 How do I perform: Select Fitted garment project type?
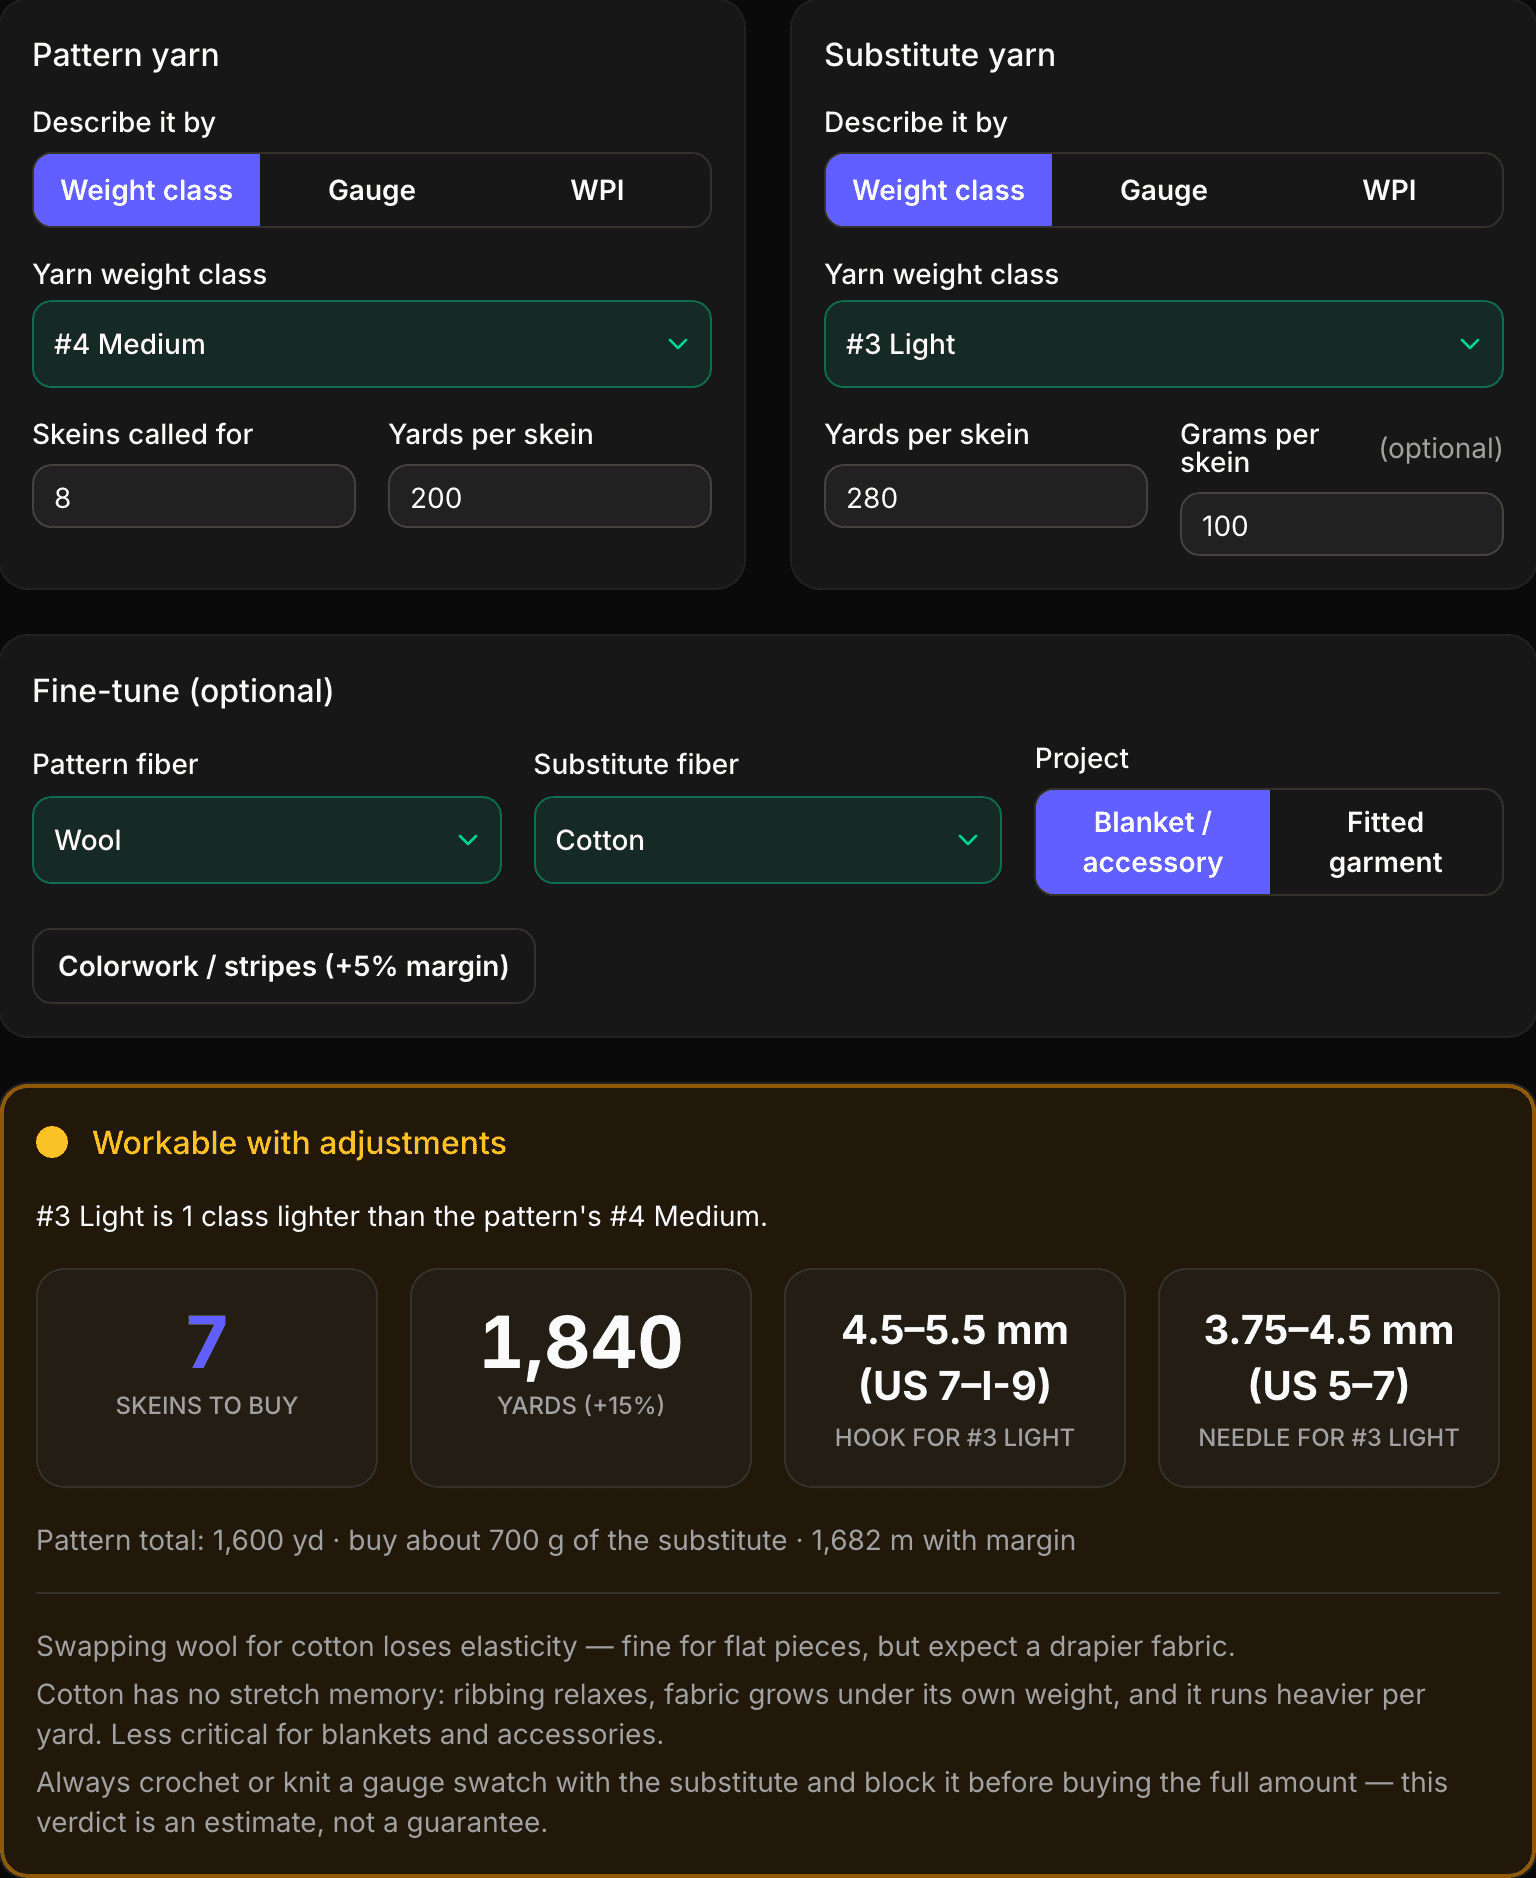(x=1386, y=842)
